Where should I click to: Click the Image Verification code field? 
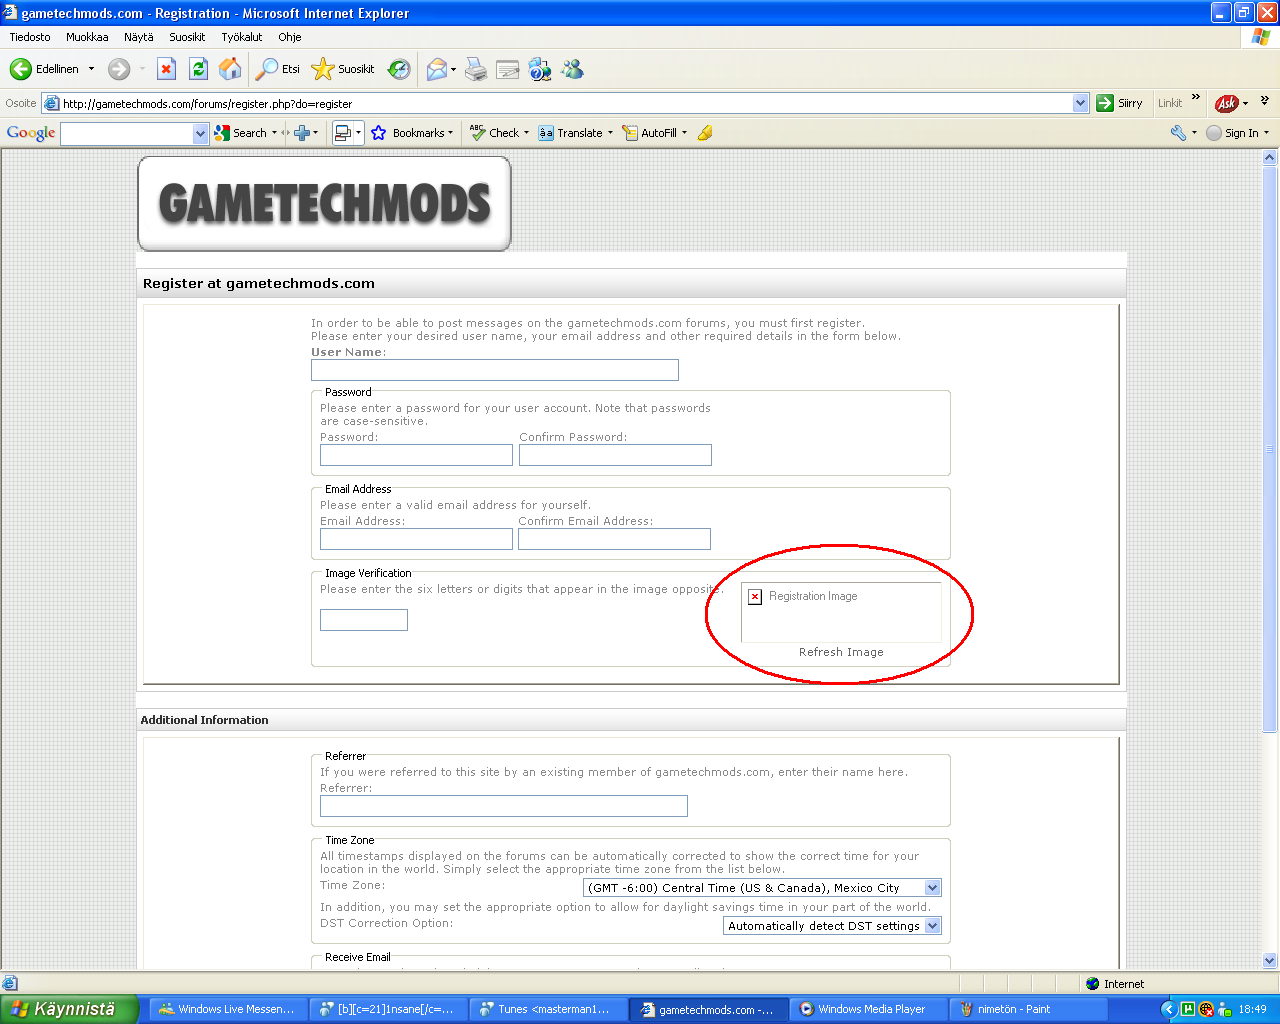click(364, 620)
